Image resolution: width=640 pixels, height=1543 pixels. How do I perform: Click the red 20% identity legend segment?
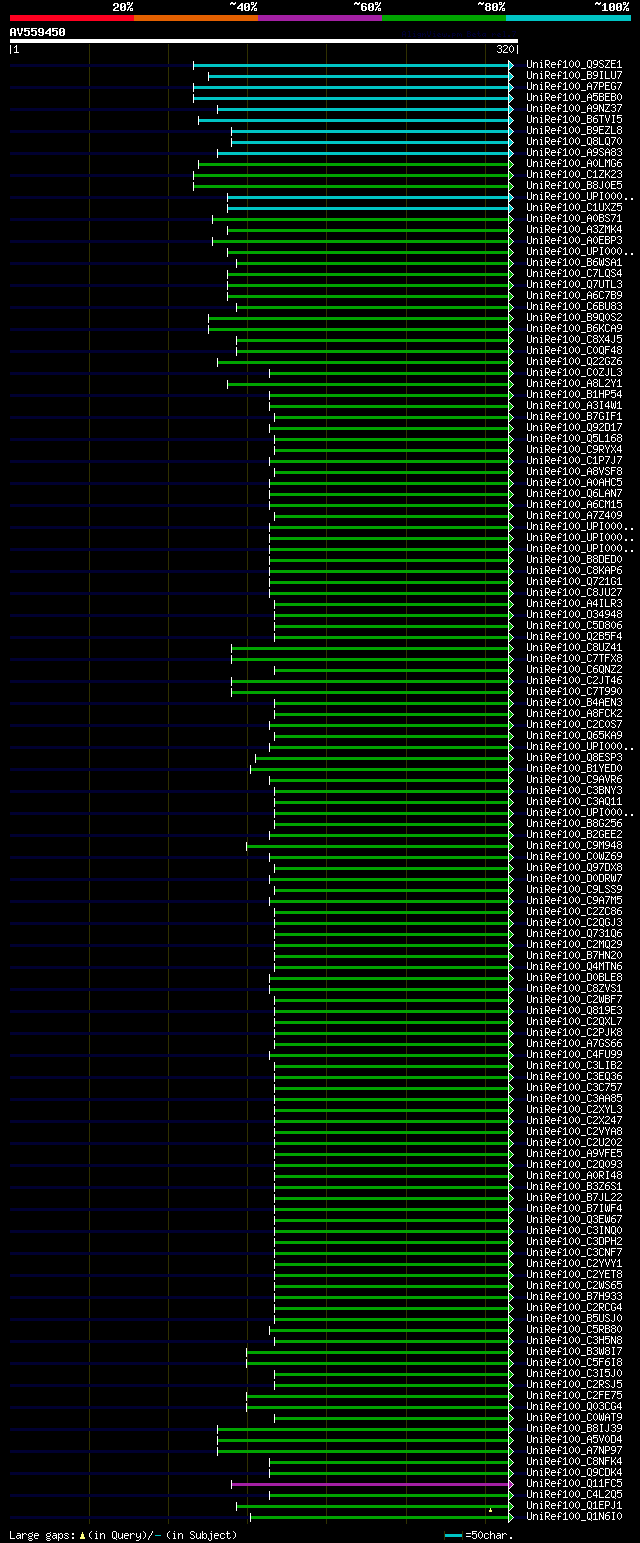(x=72, y=18)
